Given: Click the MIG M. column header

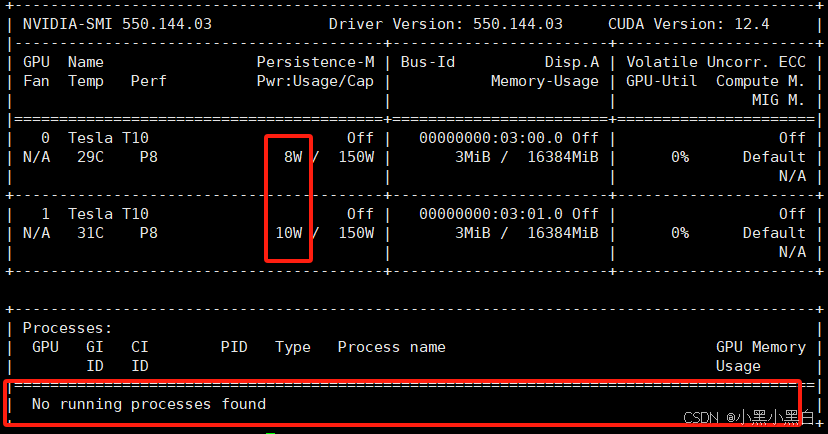Looking at the screenshot, I should point(778,100).
